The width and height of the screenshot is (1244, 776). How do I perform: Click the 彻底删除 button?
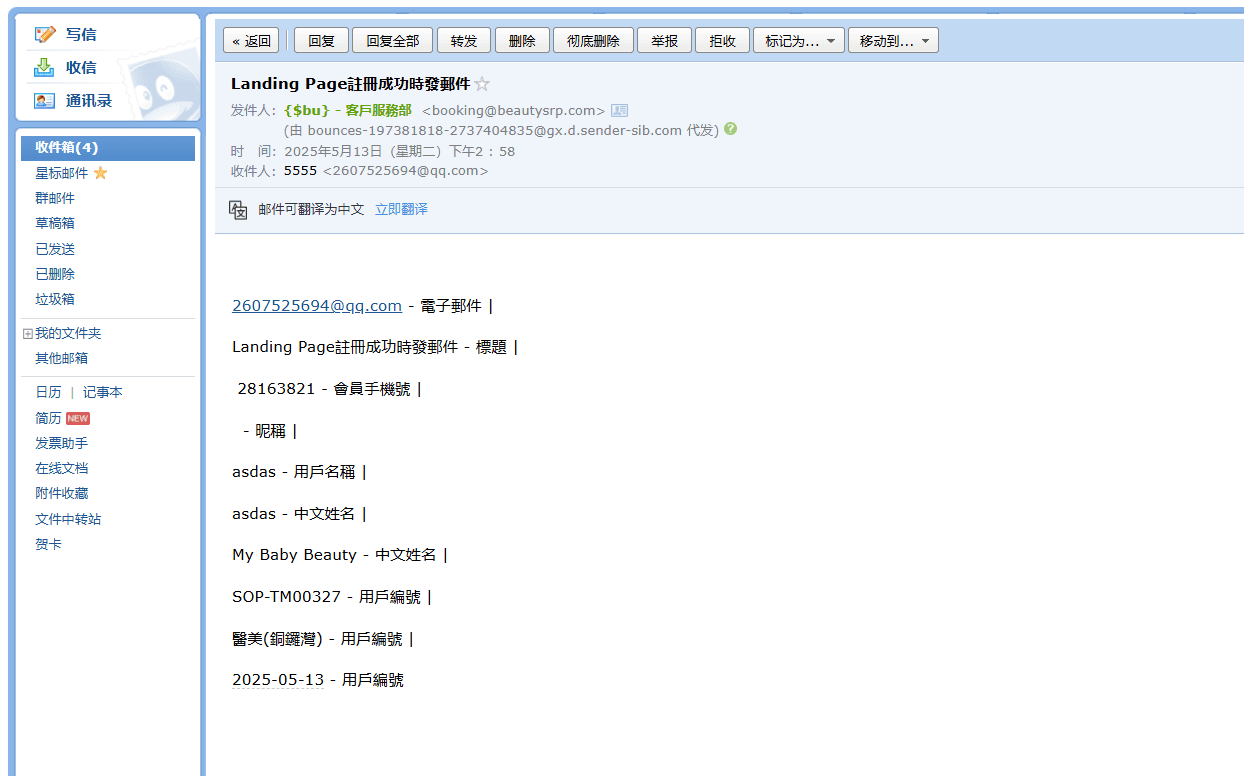(x=593, y=41)
